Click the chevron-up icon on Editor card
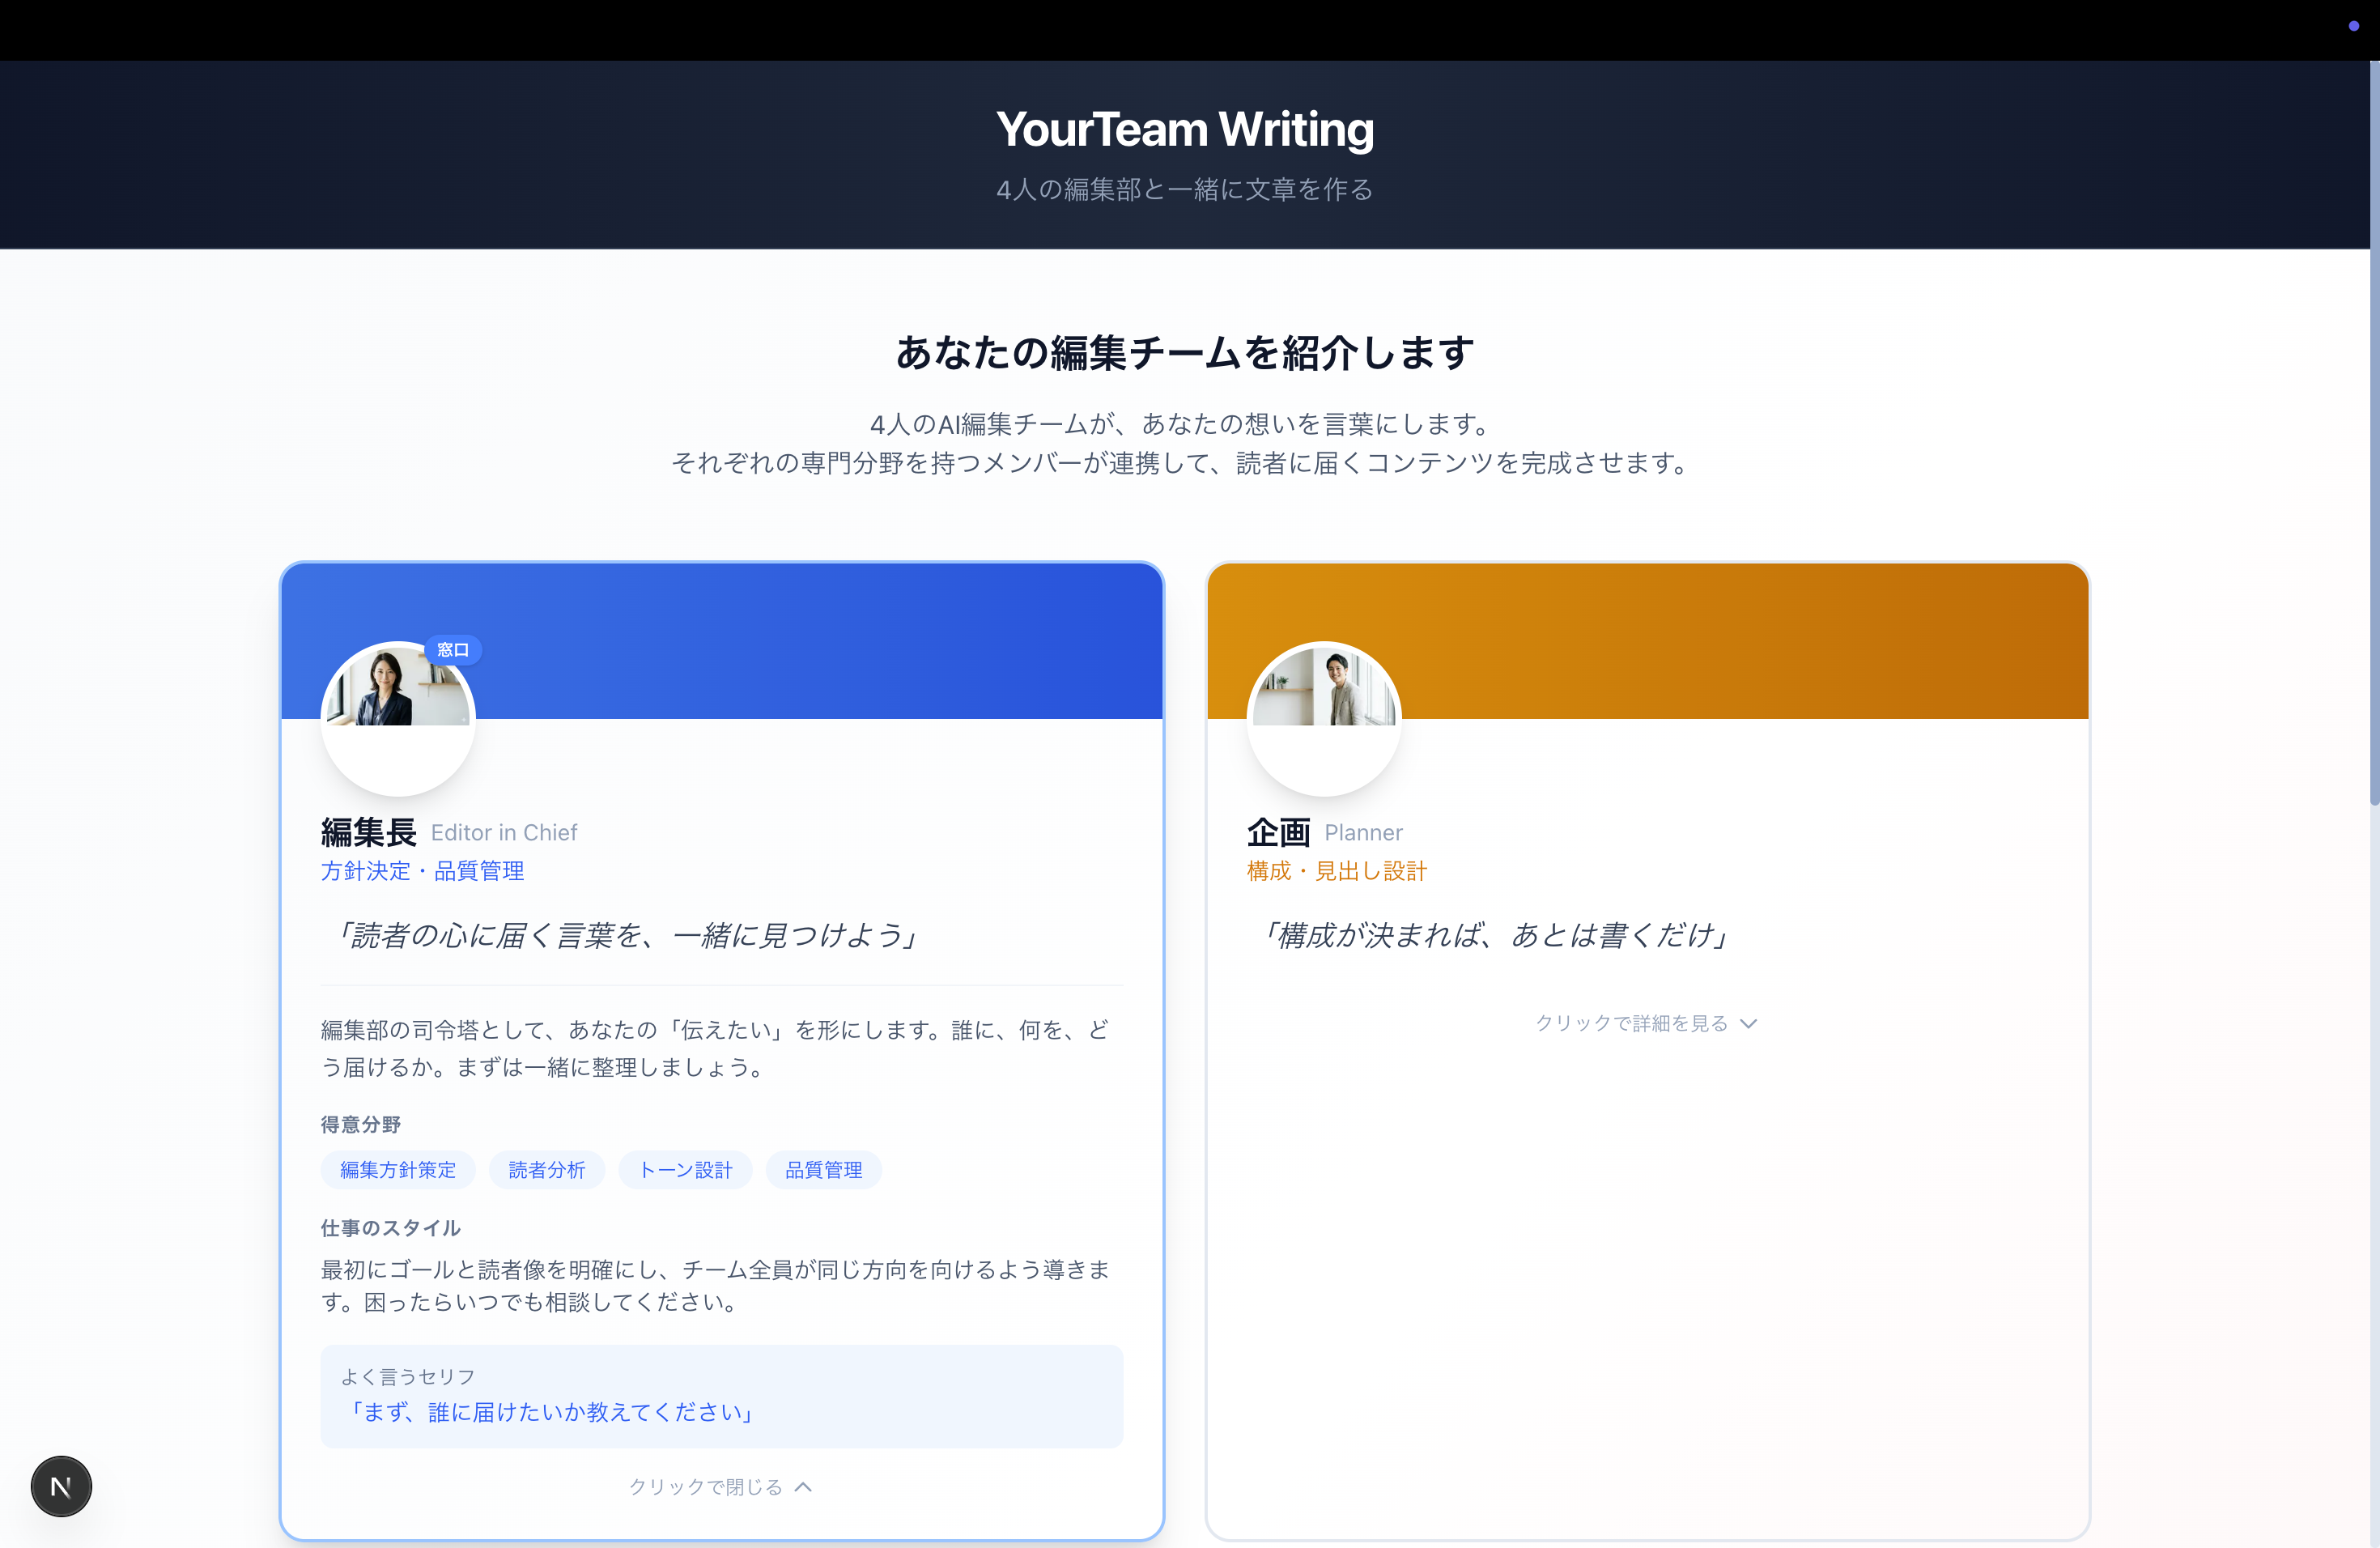 pyautogui.click(x=803, y=1487)
